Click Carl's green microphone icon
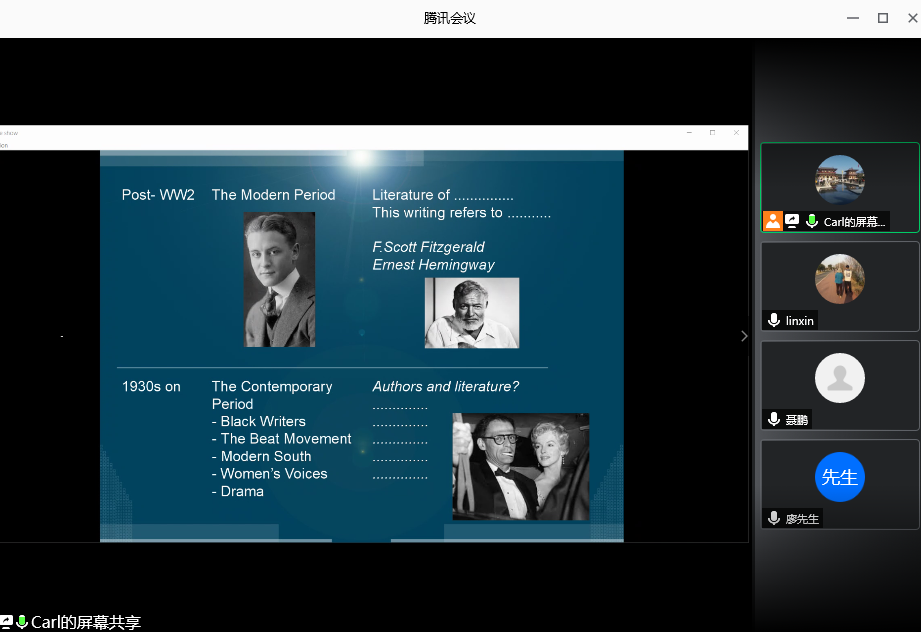This screenshot has height=632, width=921. (811, 222)
